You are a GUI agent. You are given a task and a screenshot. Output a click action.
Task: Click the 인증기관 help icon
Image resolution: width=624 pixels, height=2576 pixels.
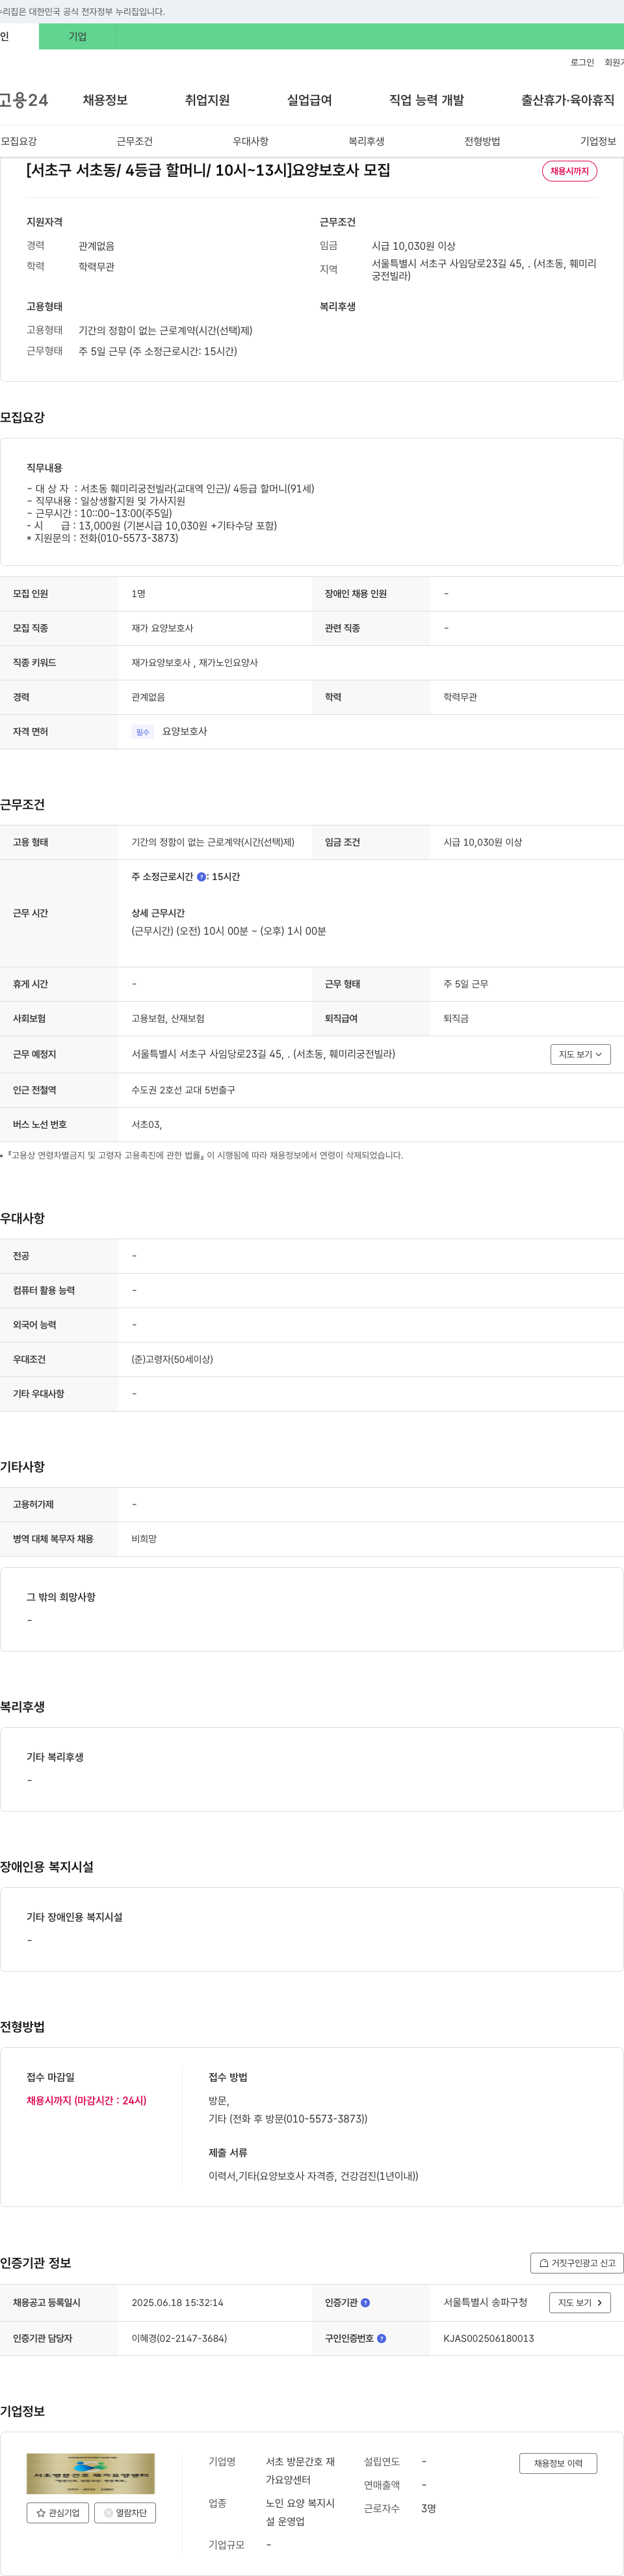pos(365,2303)
